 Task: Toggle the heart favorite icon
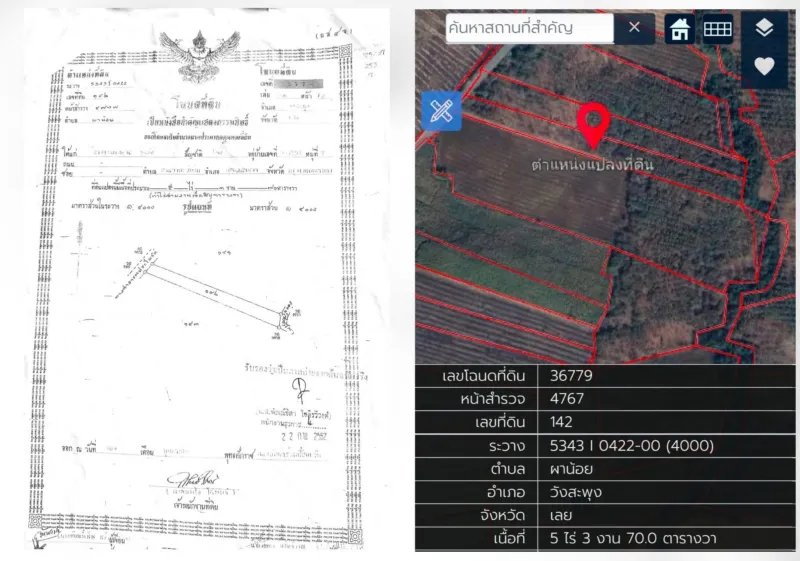[x=764, y=66]
